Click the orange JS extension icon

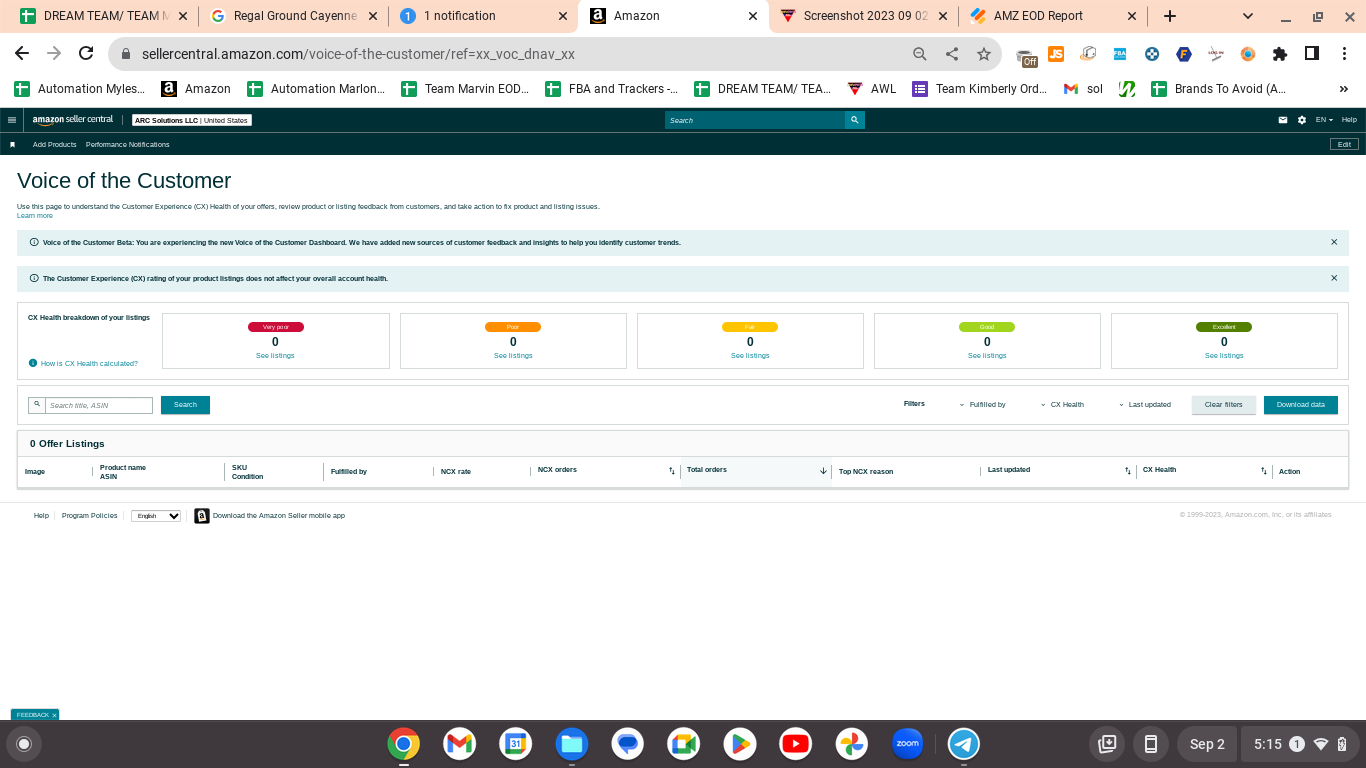click(1056, 54)
